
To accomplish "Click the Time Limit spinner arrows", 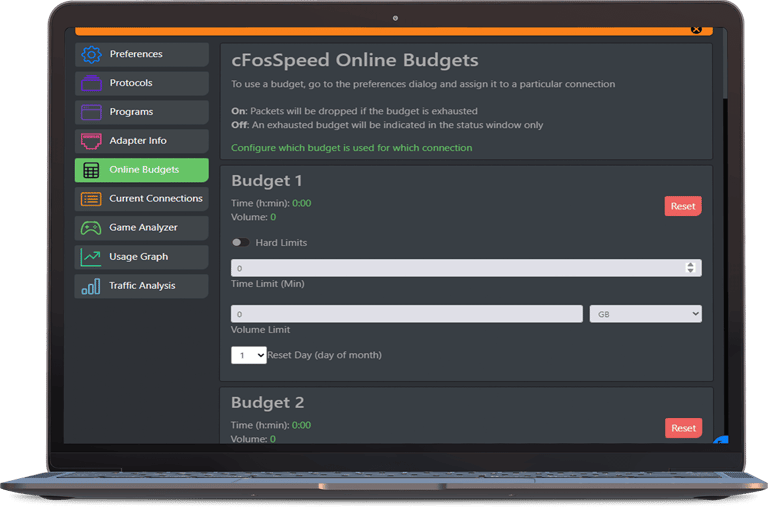I will pos(690,267).
